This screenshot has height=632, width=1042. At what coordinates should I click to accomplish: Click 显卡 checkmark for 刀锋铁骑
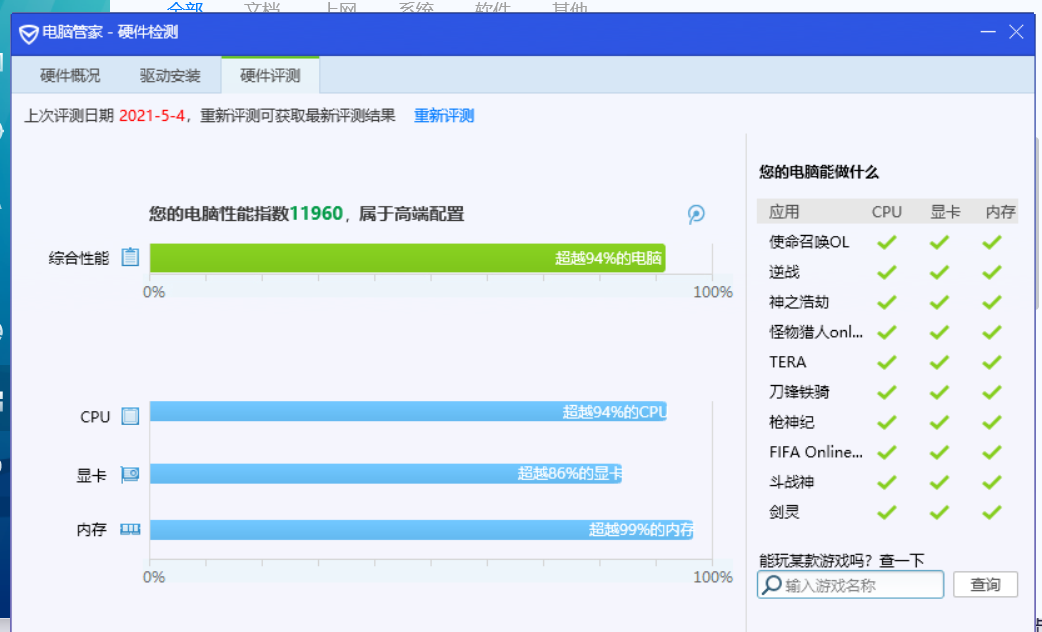(939, 392)
